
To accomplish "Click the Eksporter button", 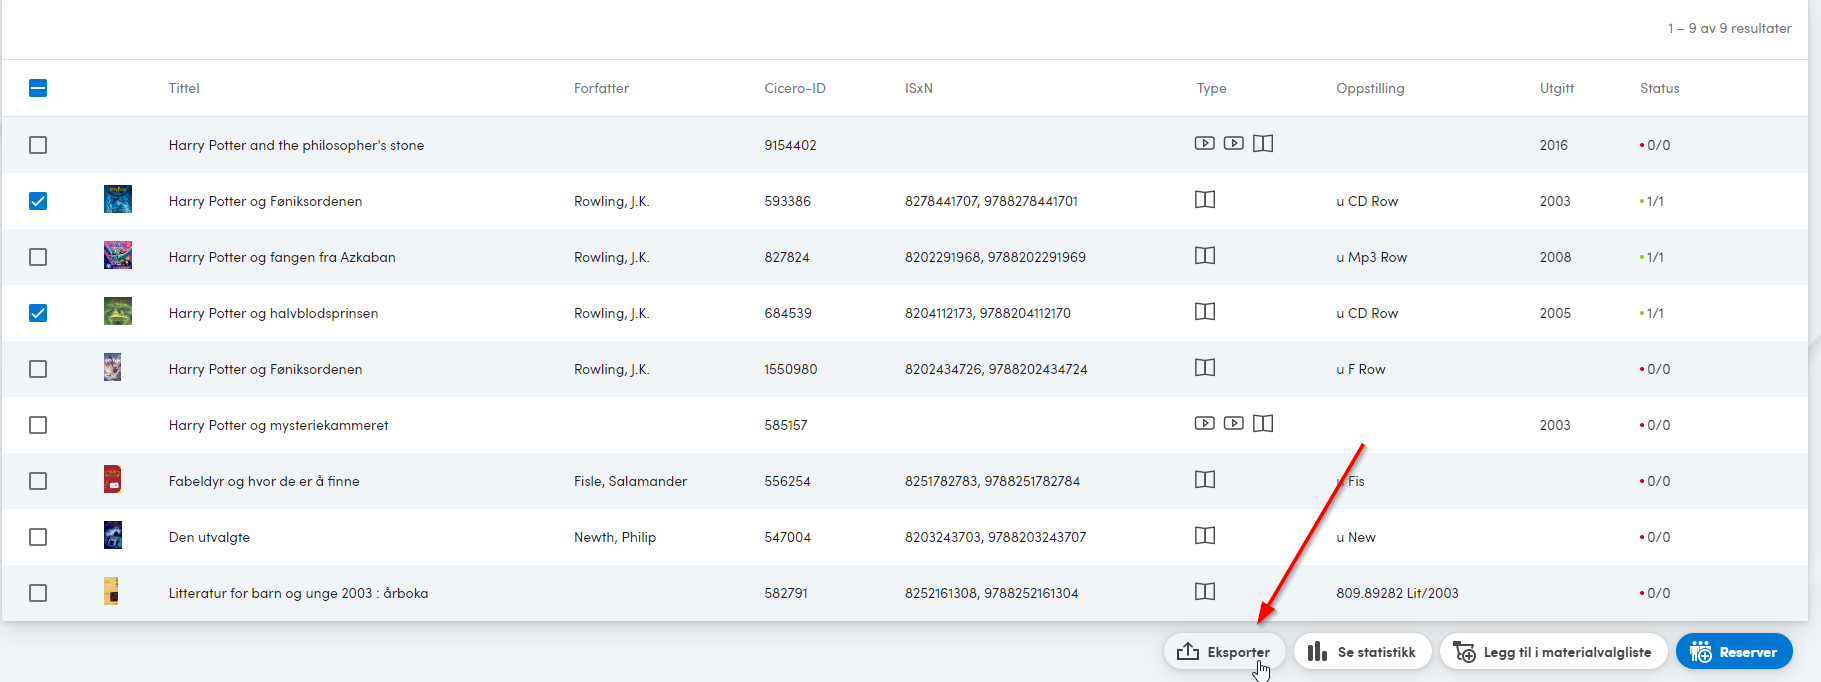I will pos(1224,652).
